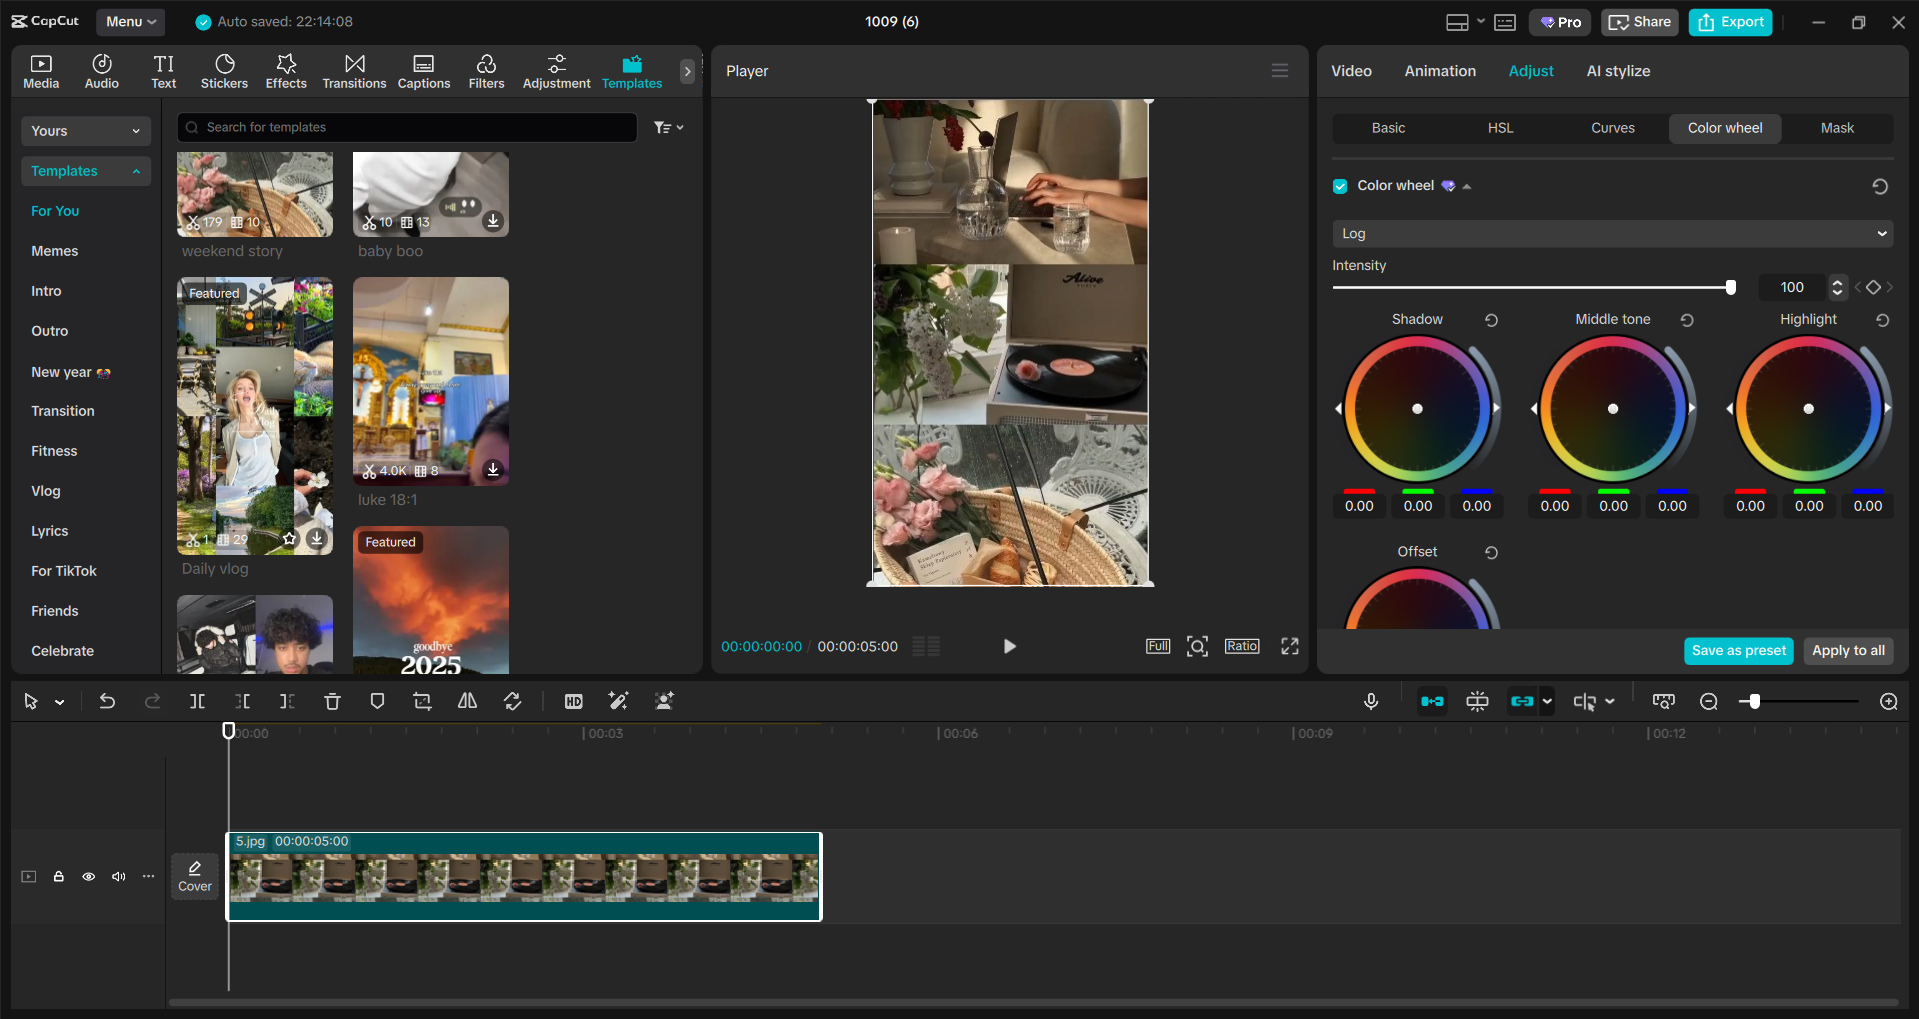
Task: Start voiceover recording
Action: [1370, 701]
